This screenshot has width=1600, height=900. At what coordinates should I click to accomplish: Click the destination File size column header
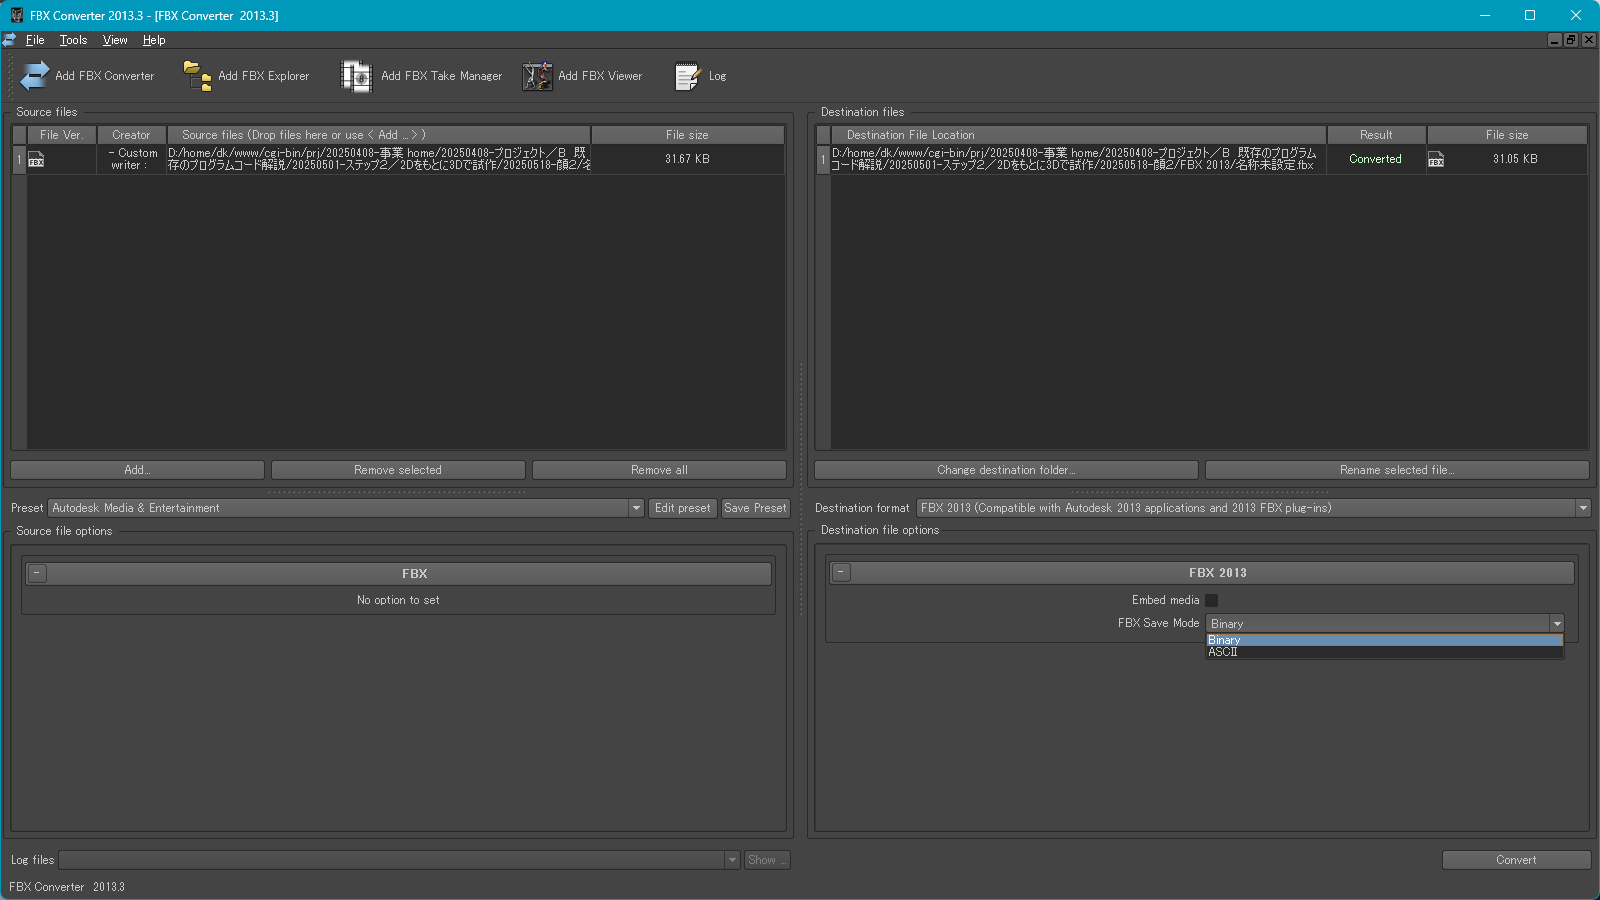point(1507,135)
